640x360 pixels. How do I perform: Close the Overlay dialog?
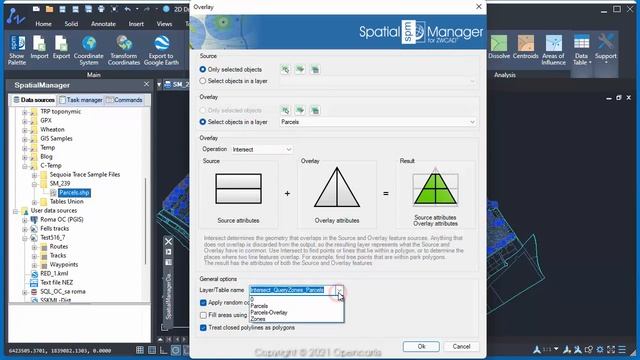pyautogui.click(x=479, y=7)
